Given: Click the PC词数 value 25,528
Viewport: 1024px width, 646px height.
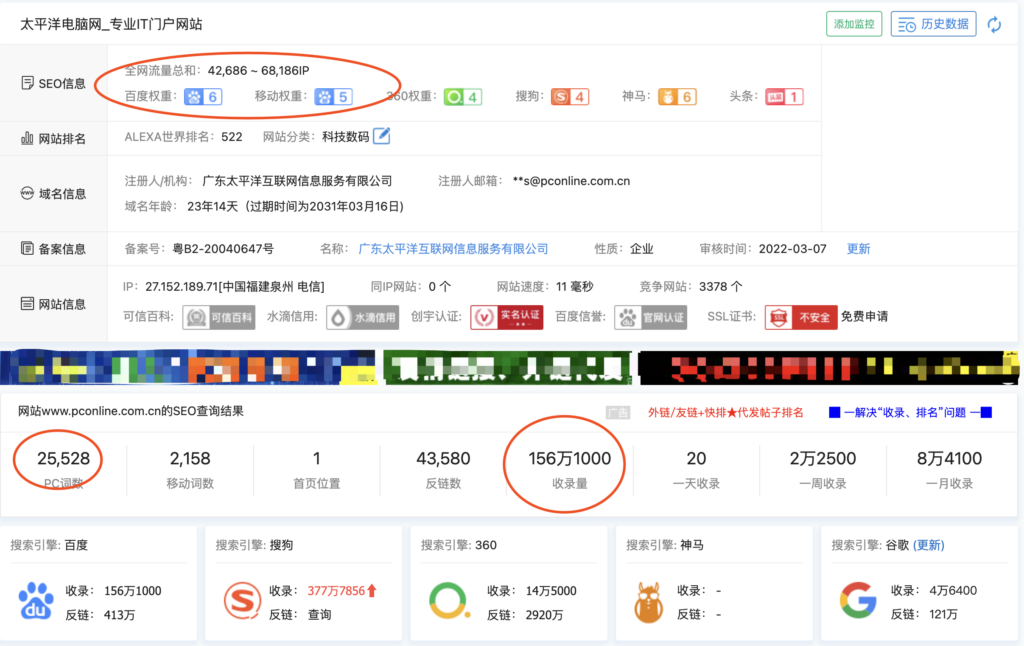Looking at the screenshot, I should pos(63,459).
